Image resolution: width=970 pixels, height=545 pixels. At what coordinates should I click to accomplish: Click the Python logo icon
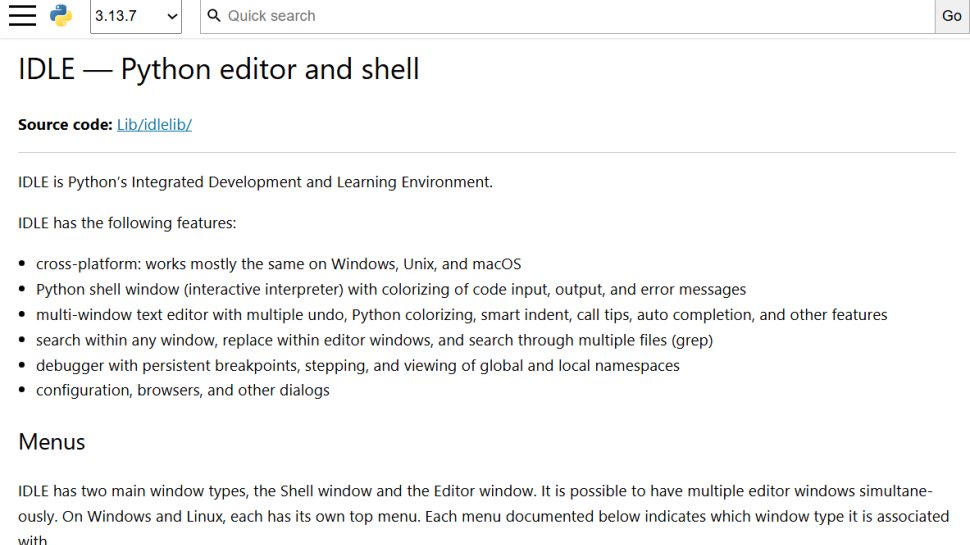pyautogui.click(x=61, y=15)
